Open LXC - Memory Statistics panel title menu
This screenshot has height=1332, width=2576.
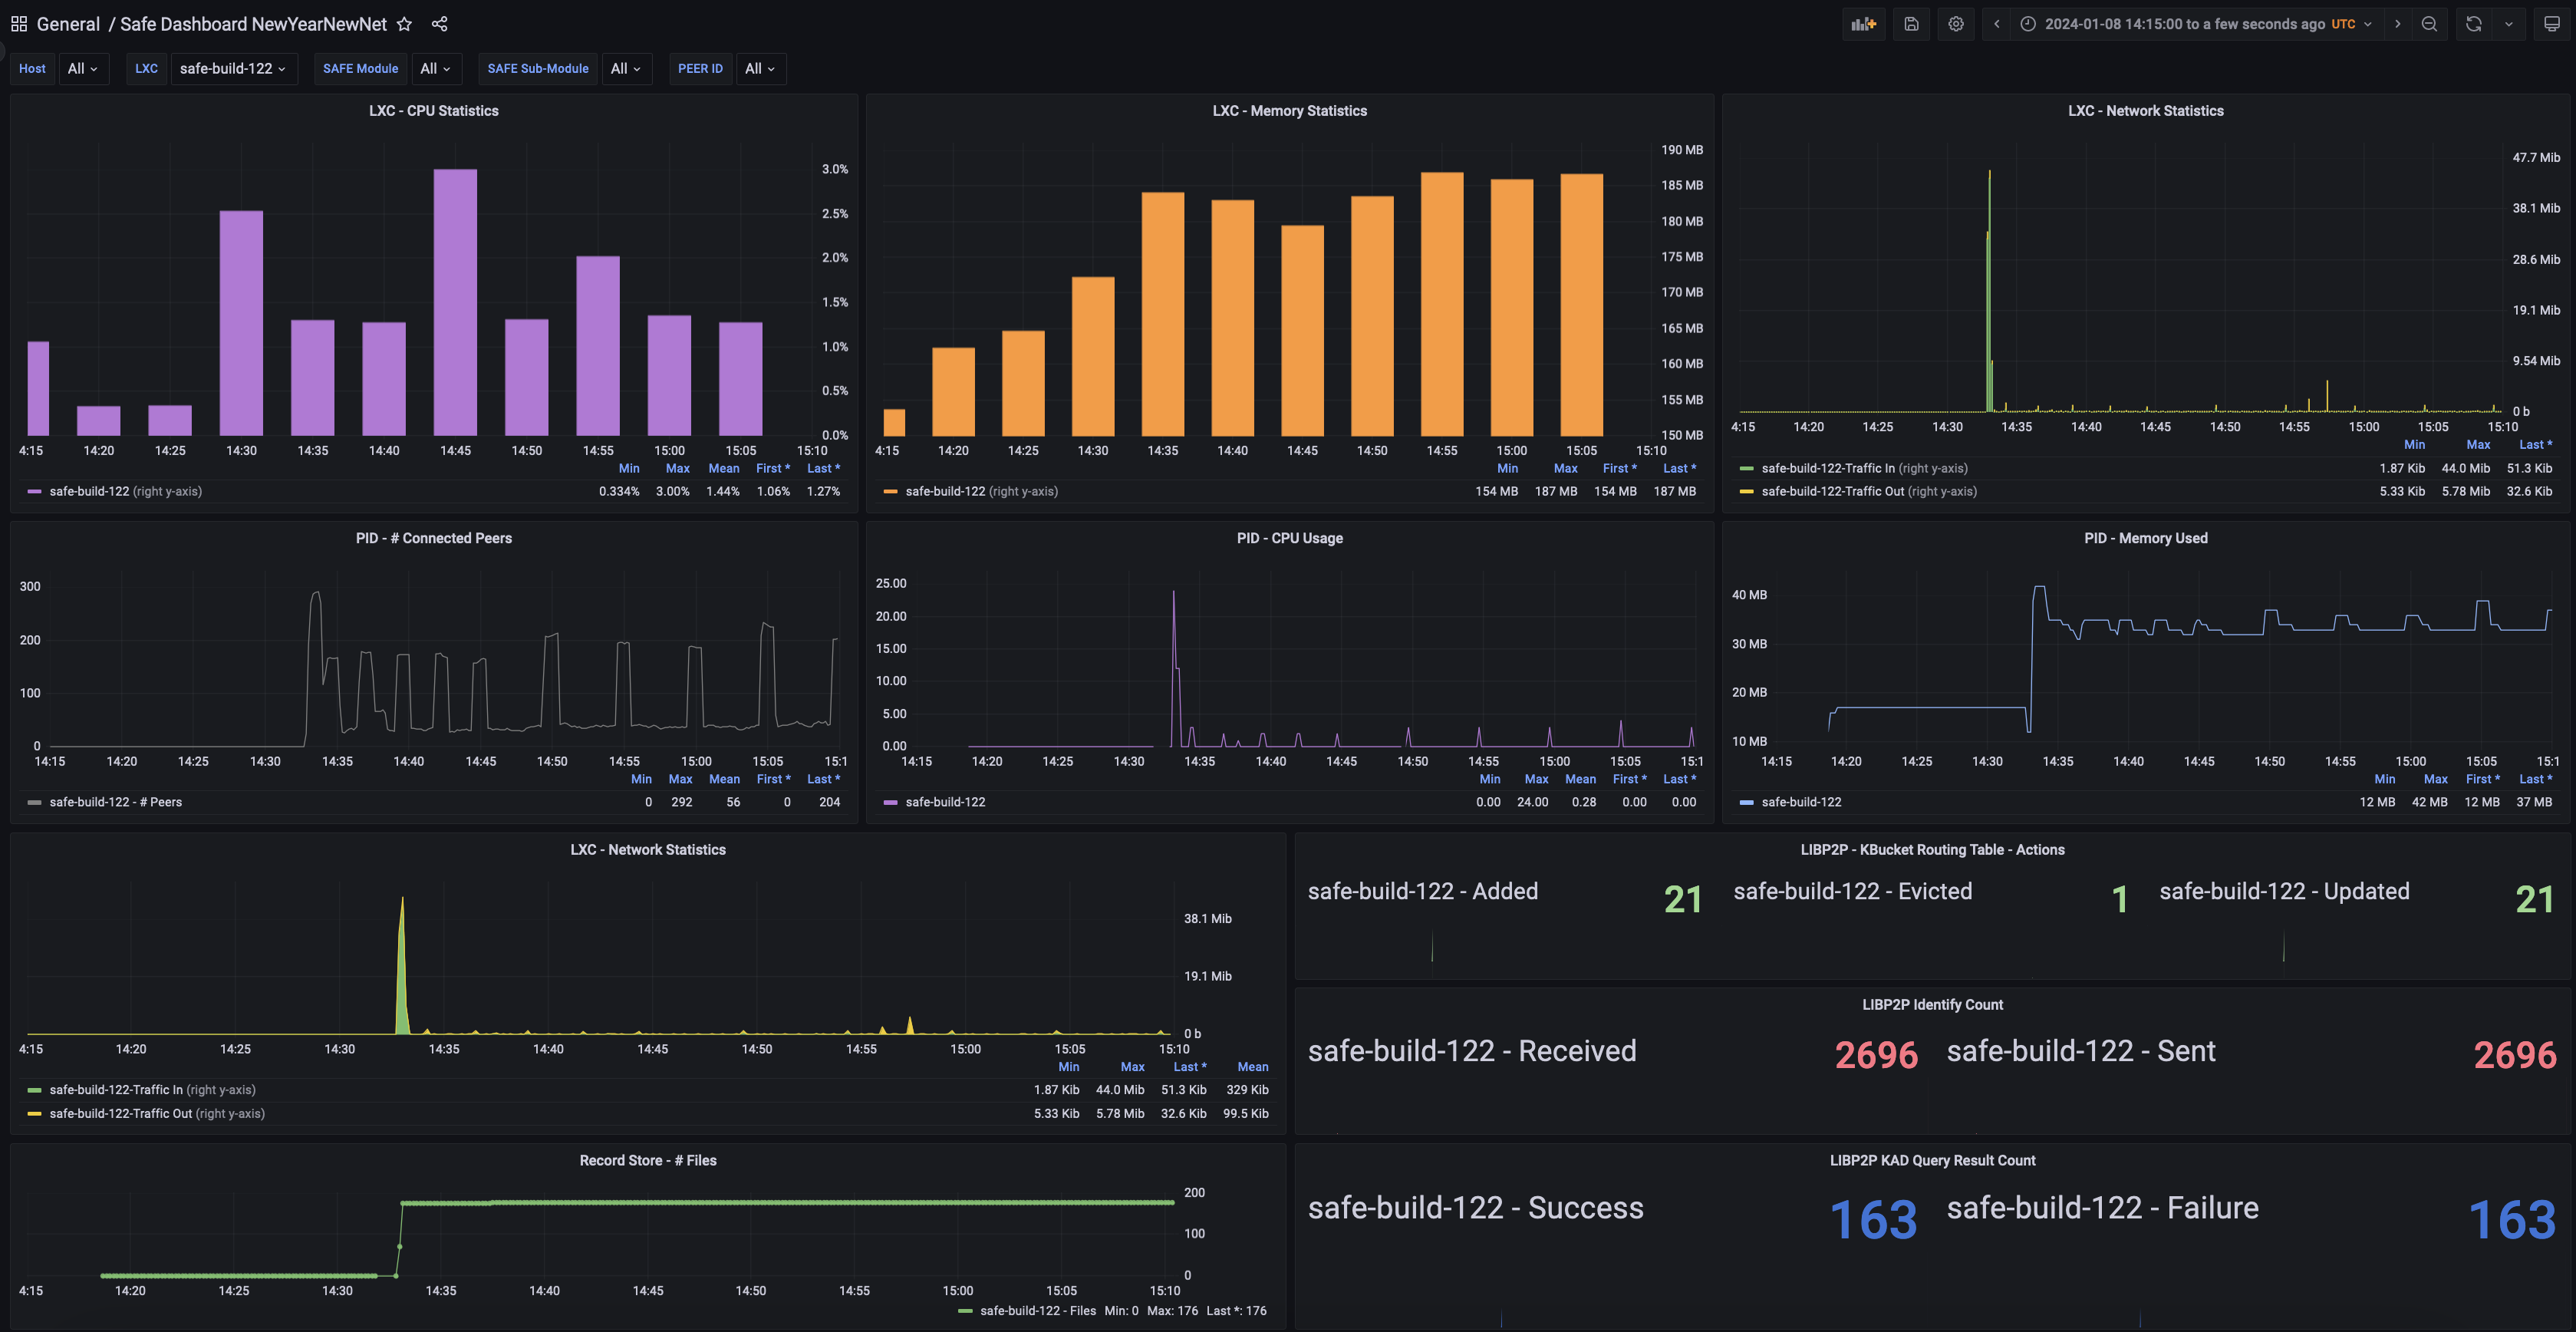(x=1289, y=111)
